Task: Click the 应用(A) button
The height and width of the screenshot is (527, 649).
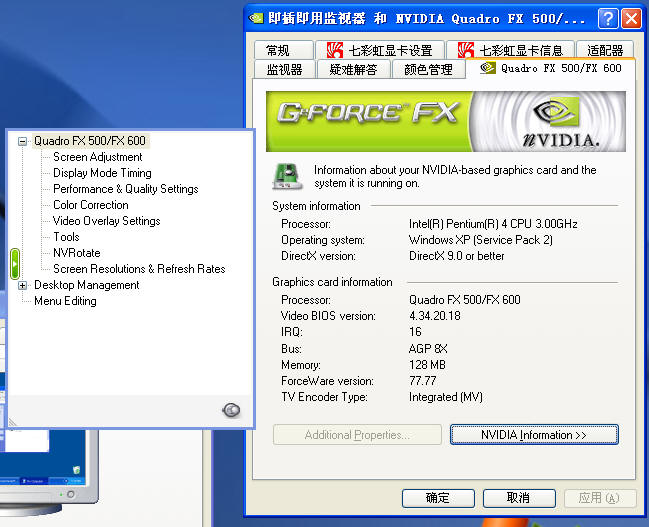Action: pos(600,498)
